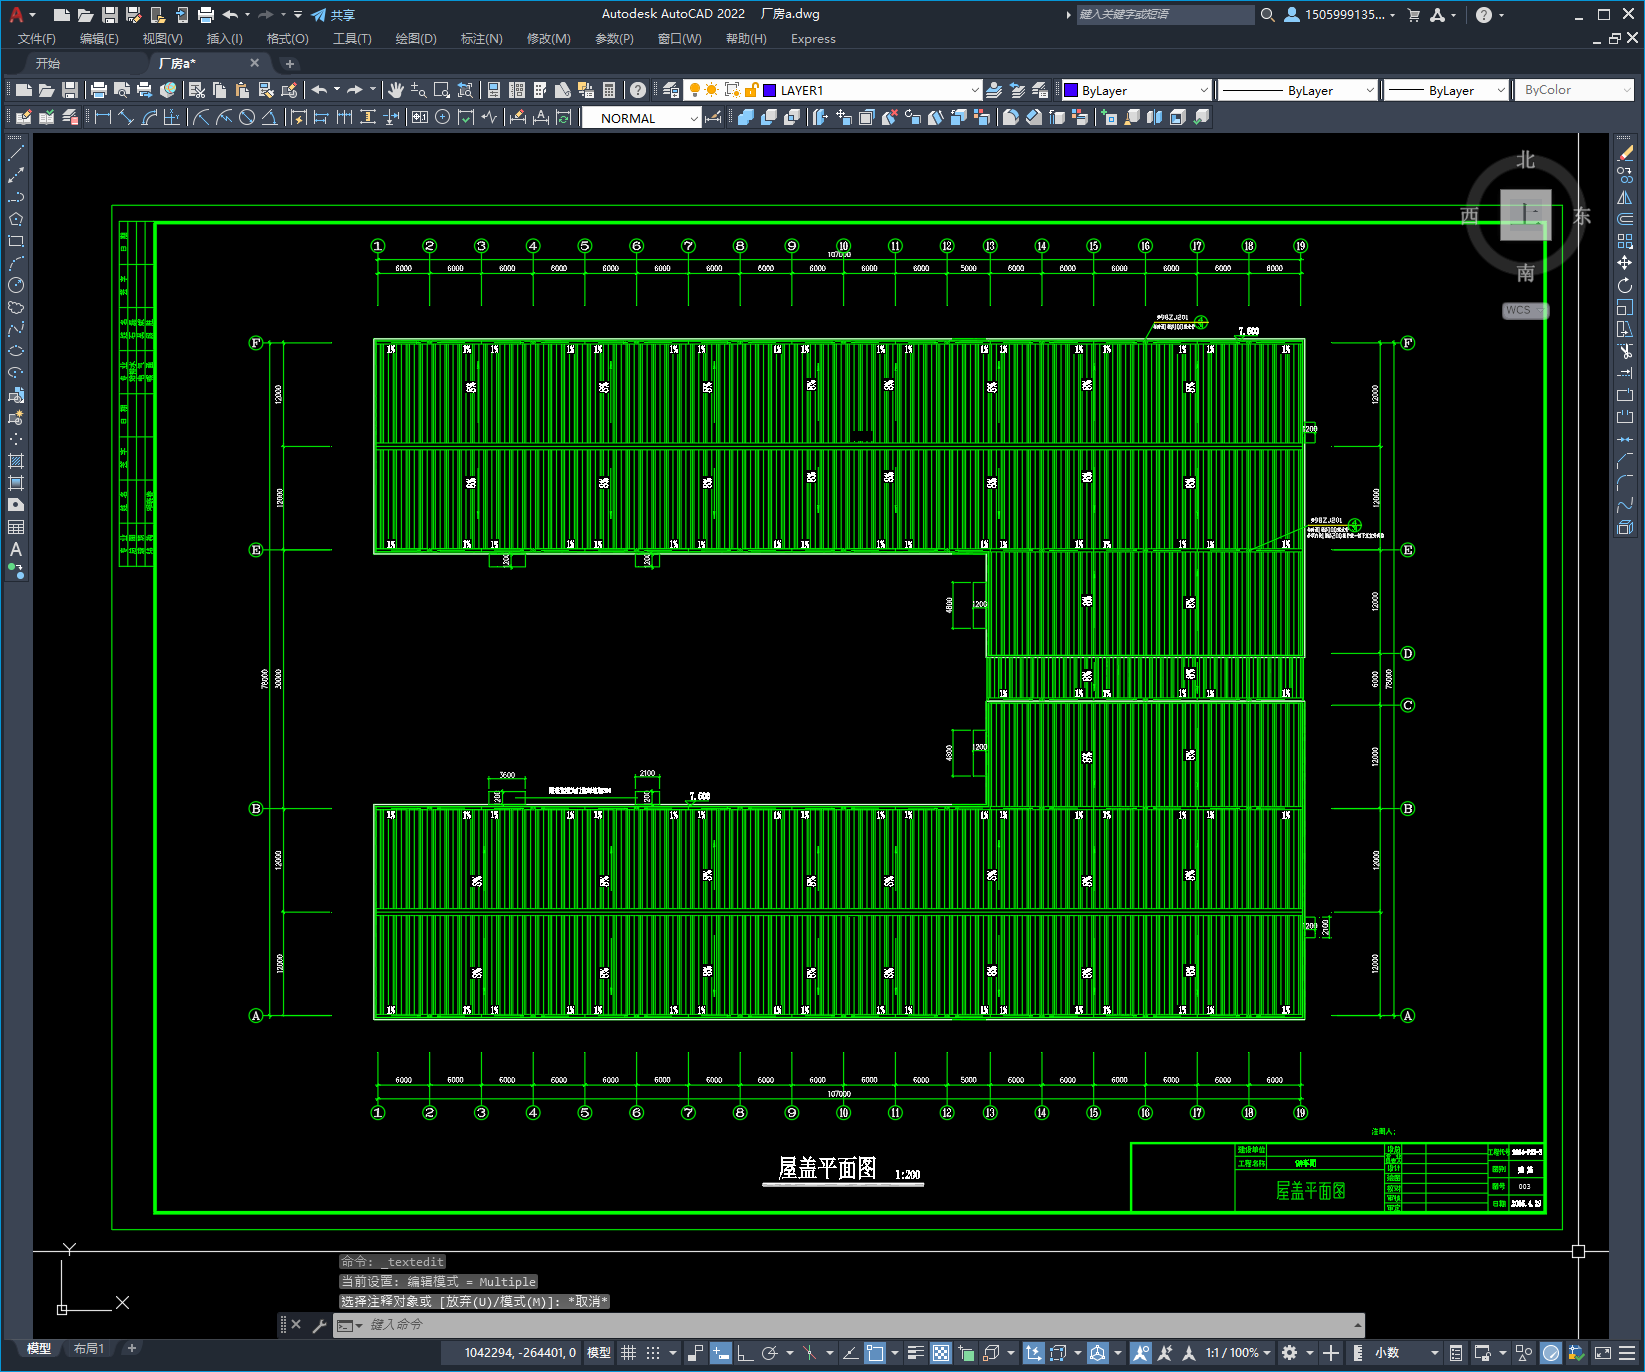The height and width of the screenshot is (1372, 1645).
Task: Add a new drawing tab with plus button
Action: pos(290,63)
